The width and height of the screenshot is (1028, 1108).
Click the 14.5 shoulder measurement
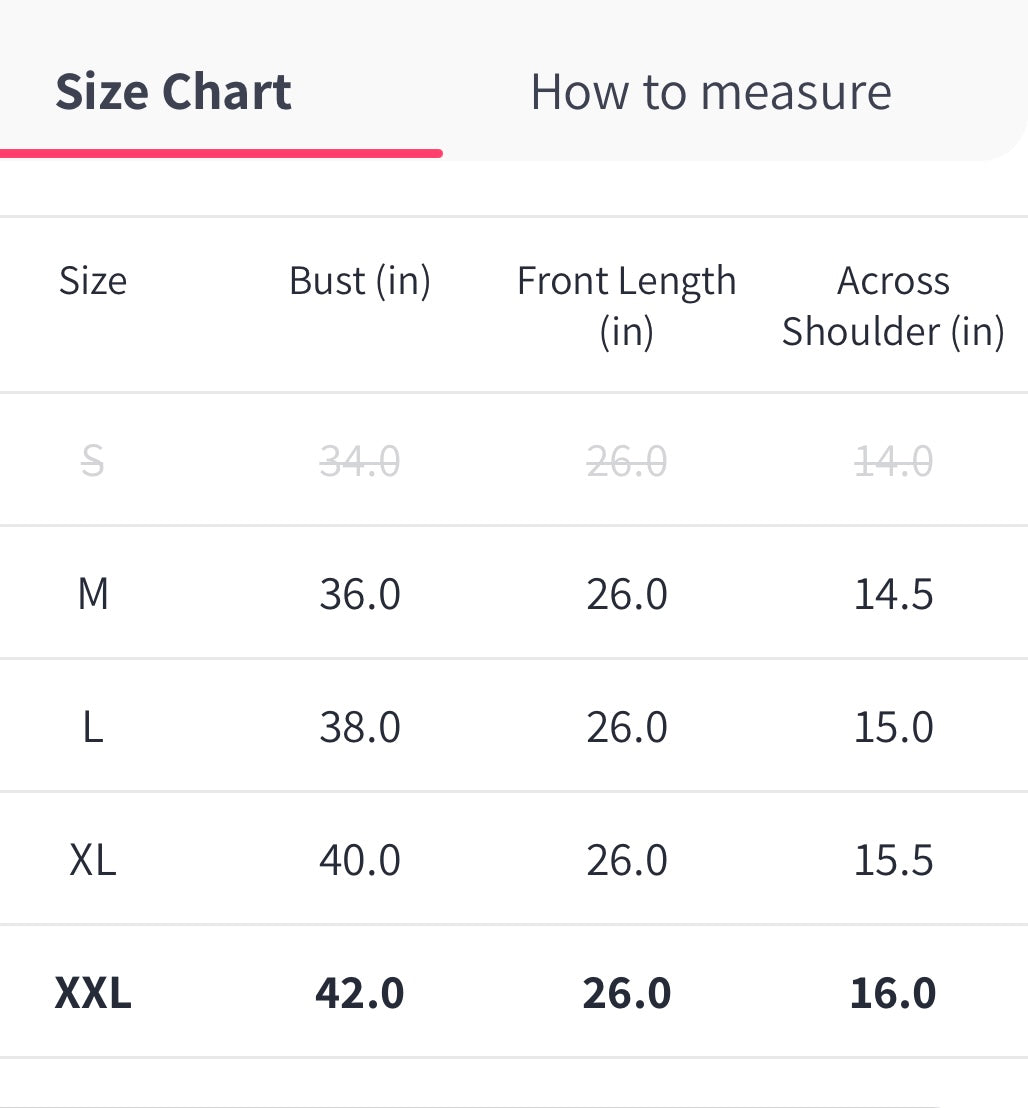tap(893, 594)
